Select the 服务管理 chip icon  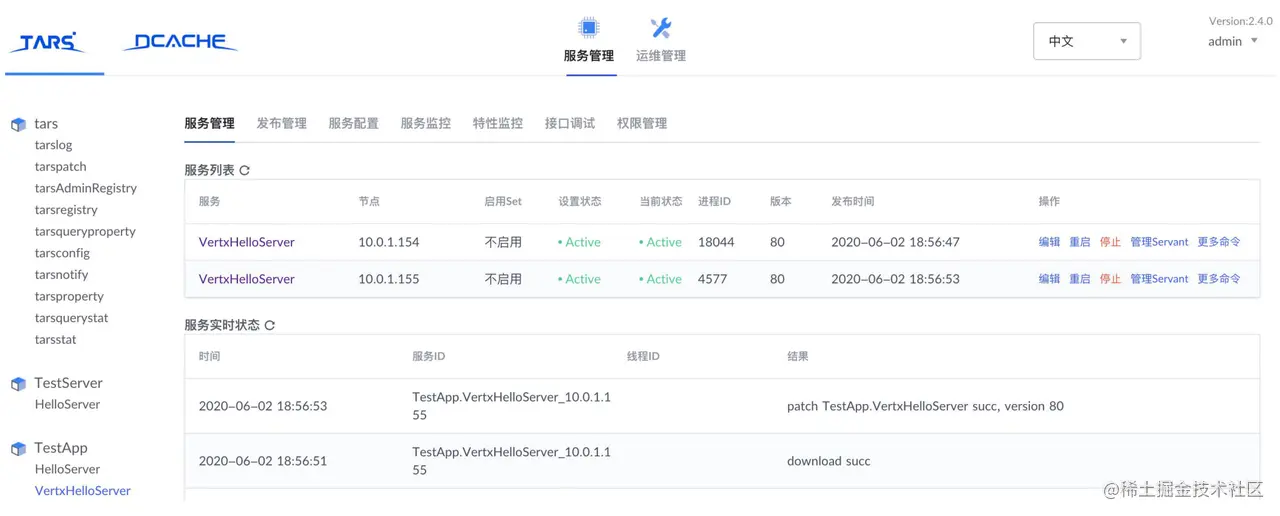click(589, 27)
